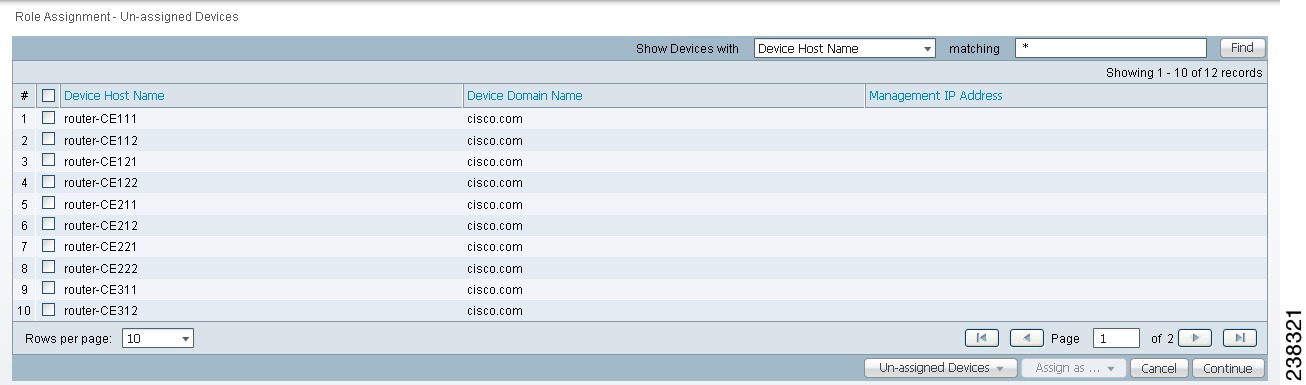This screenshot has height=385, width=1306.
Task: Select the router-CE211 host name text
Action: coord(101,205)
